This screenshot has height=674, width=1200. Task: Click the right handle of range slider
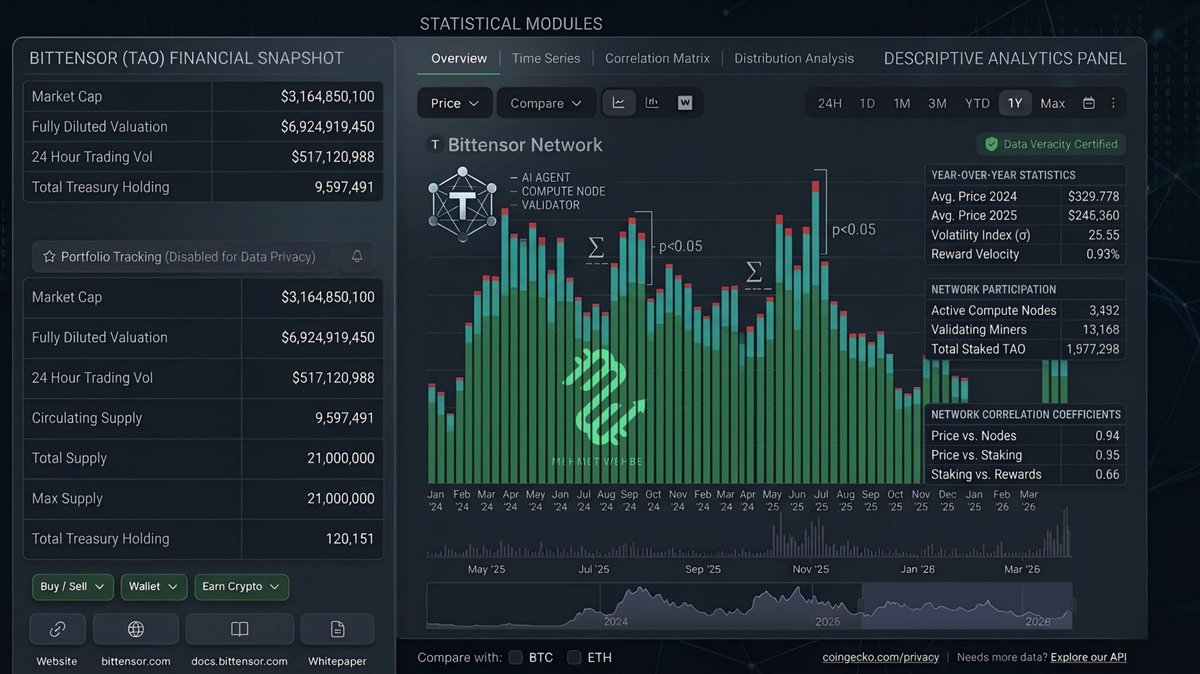click(x=1072, y=605)
